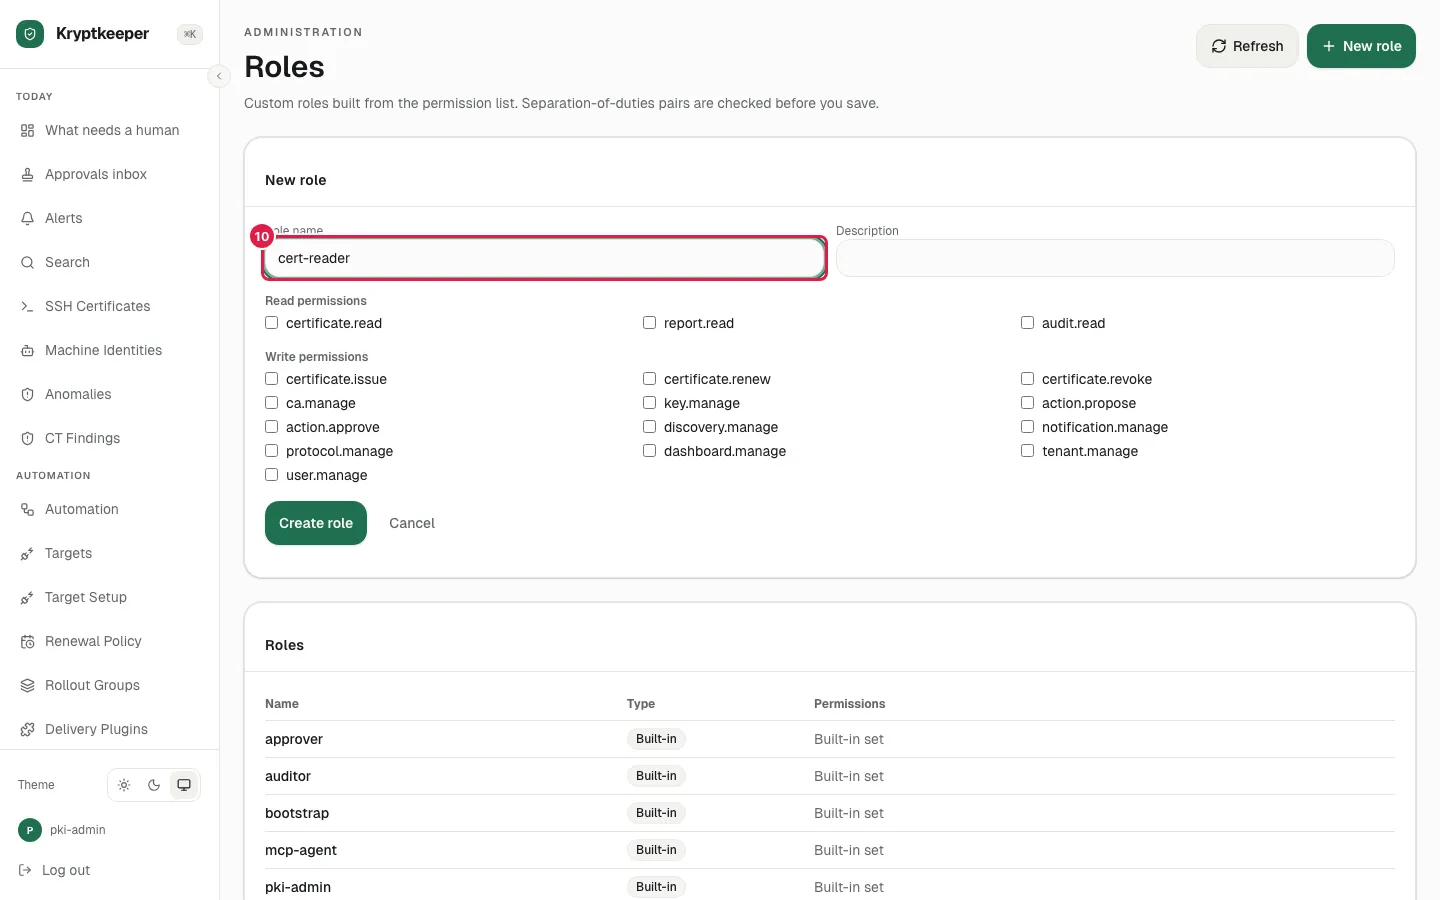Click the Rollout Groups layers icon
Screen dimensions: 1440x900
(27, 686)
